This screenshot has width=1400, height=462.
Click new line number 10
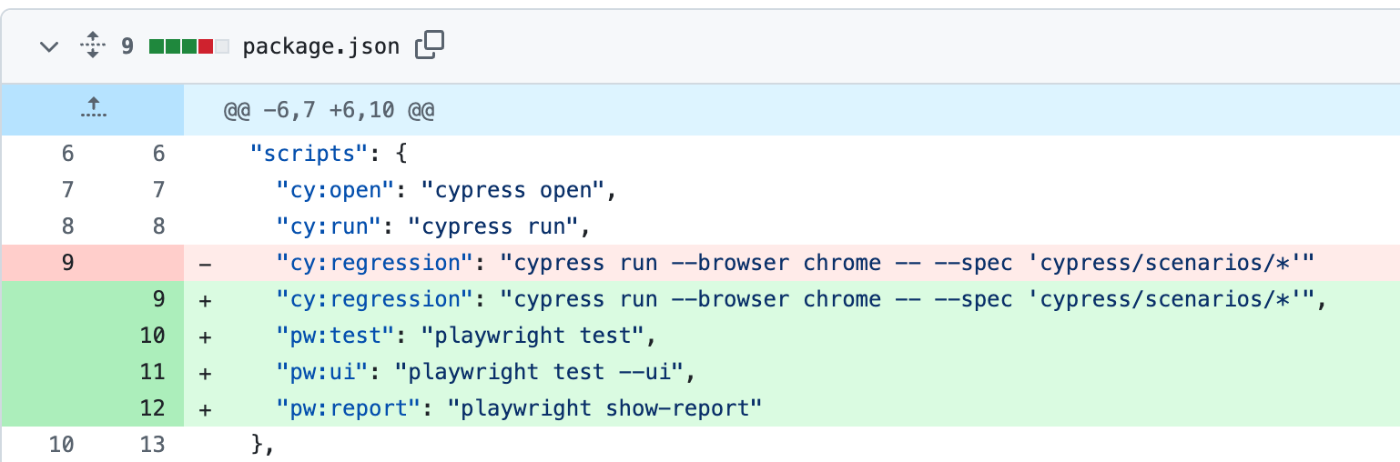click(x=152, y=336)
